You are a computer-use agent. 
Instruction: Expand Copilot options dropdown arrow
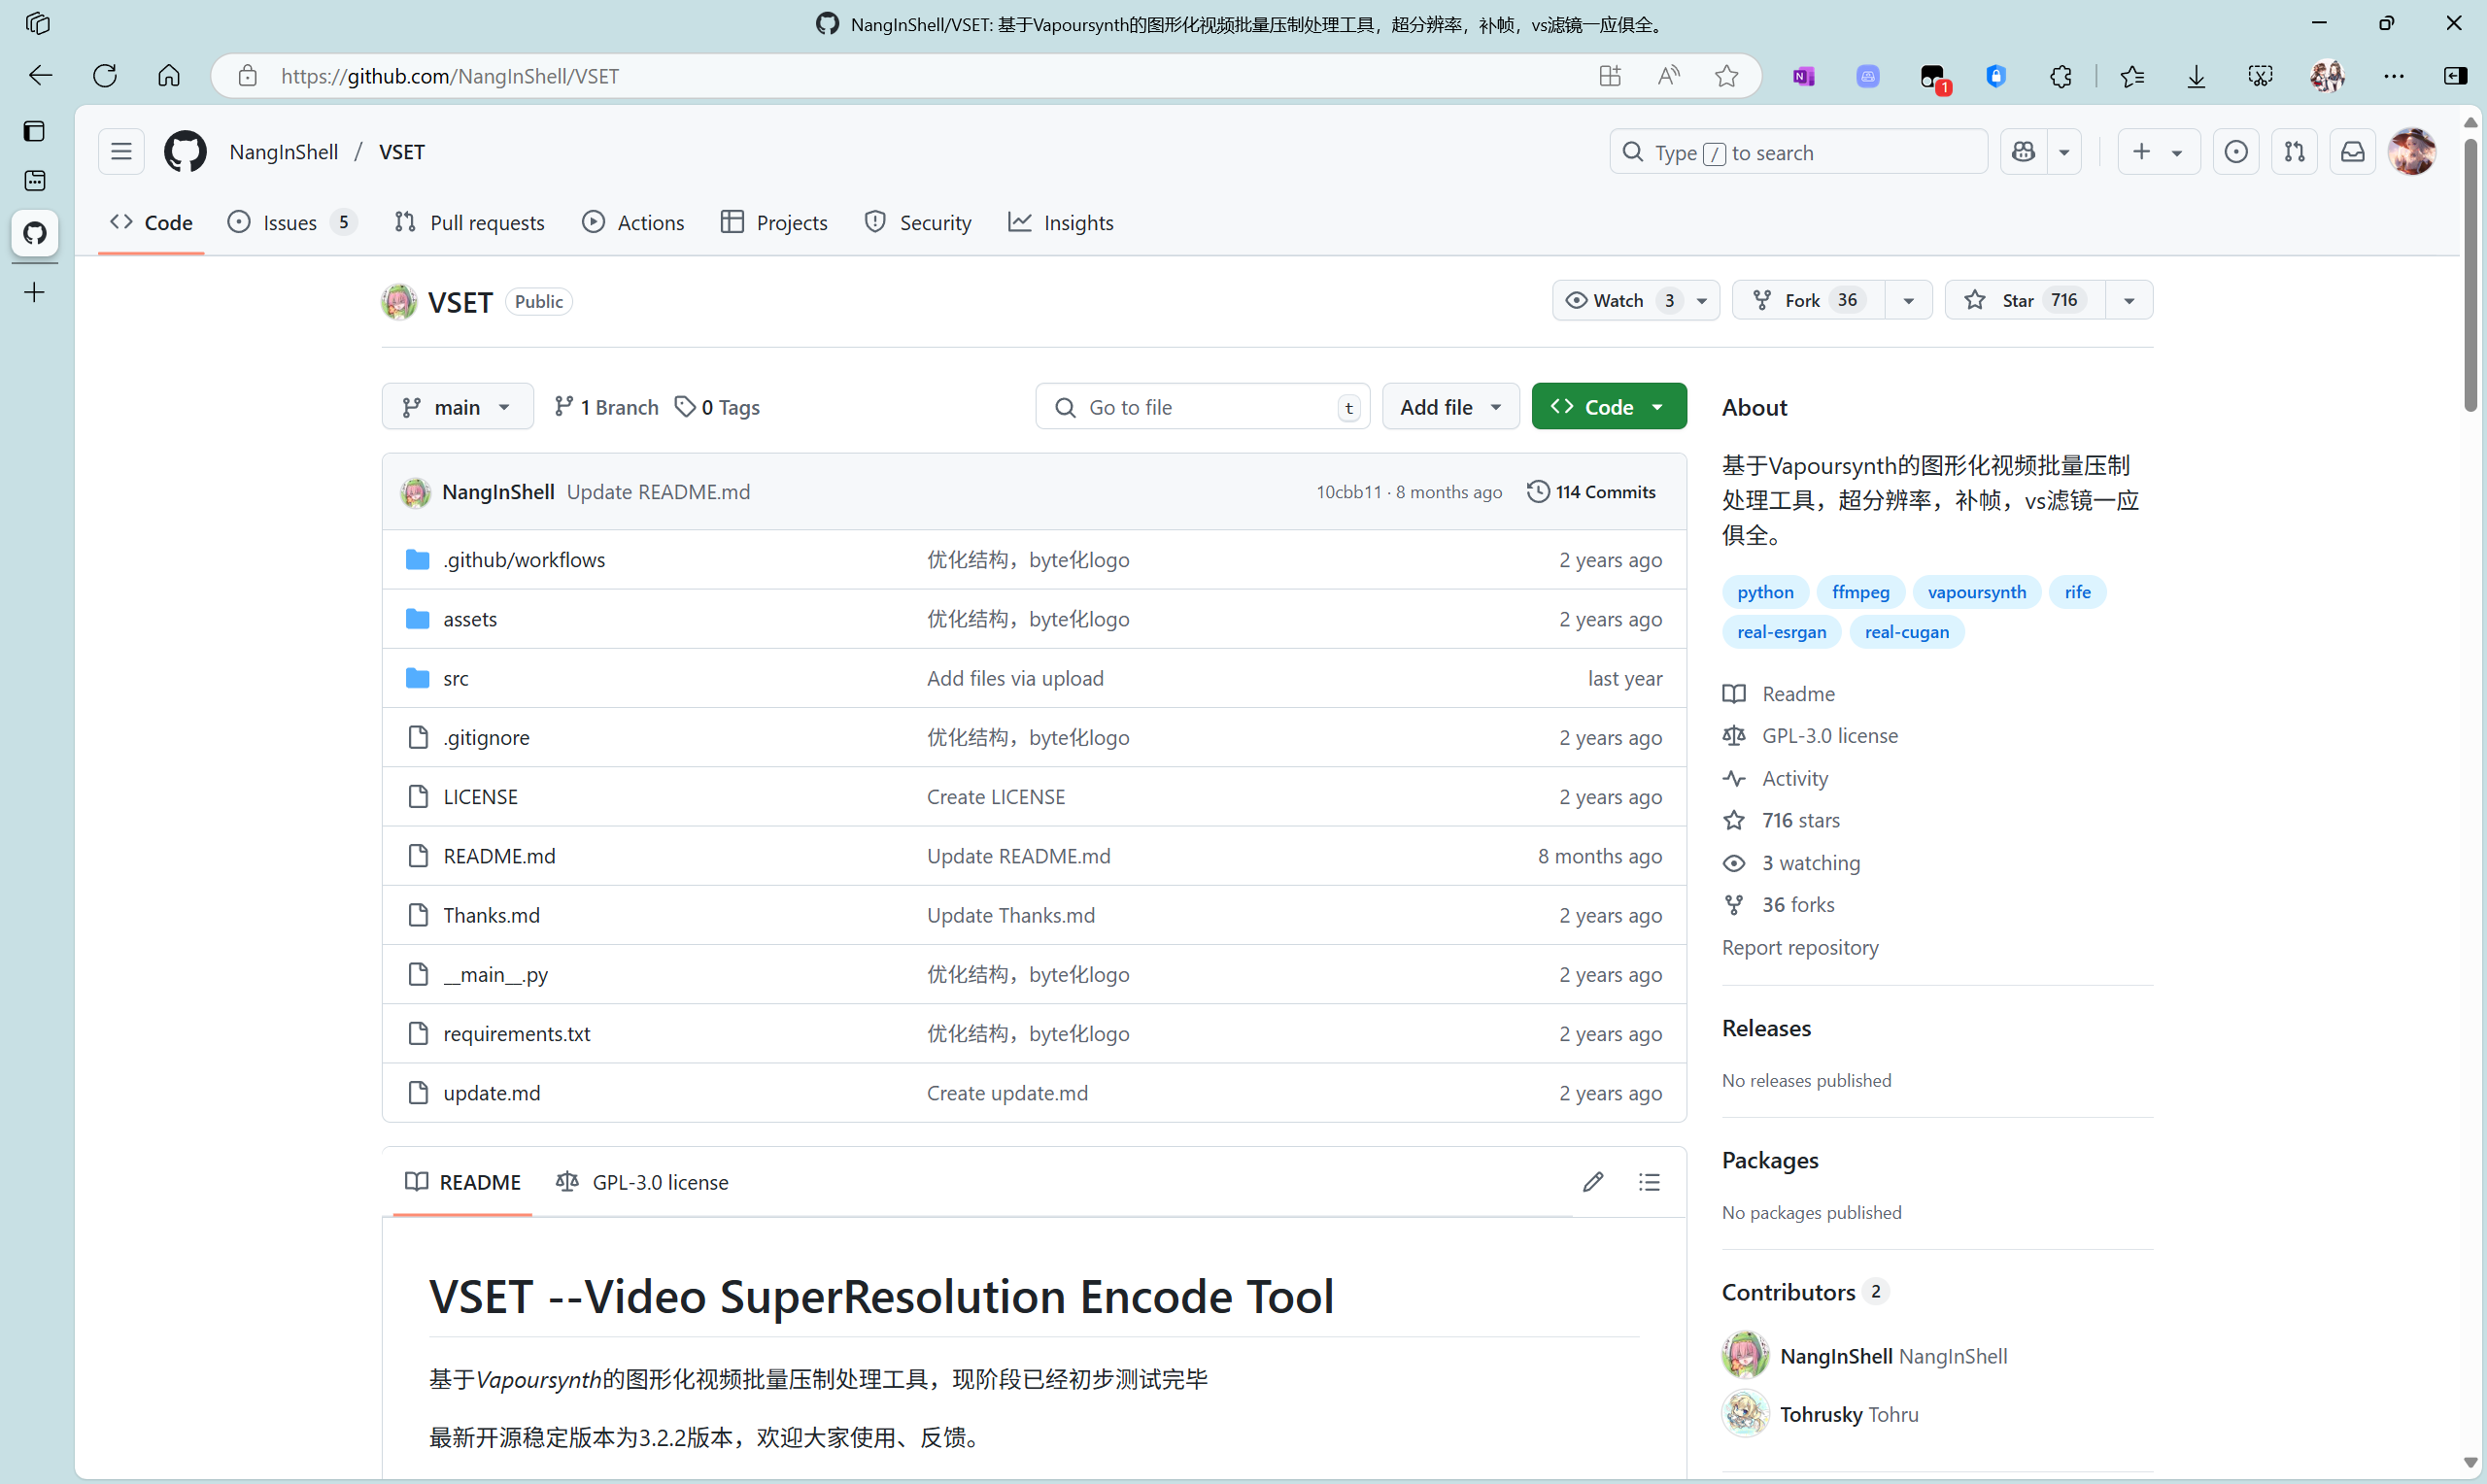click(x=2064, y=152)
